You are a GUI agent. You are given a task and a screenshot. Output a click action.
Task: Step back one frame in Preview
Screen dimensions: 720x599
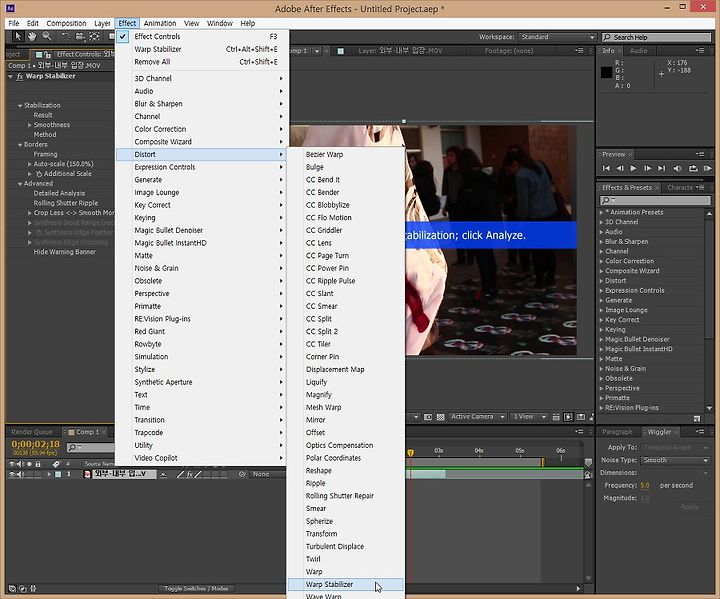click(620, 168)
